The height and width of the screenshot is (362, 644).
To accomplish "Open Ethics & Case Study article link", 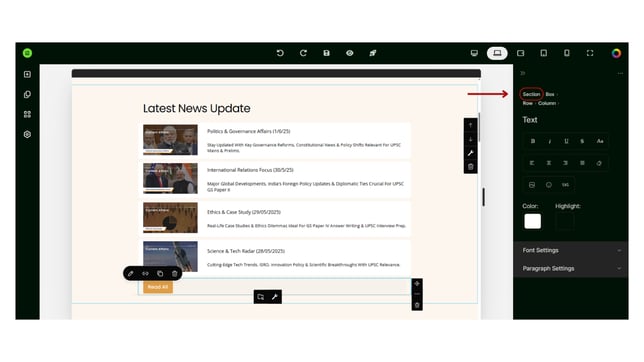I will 244,212.
